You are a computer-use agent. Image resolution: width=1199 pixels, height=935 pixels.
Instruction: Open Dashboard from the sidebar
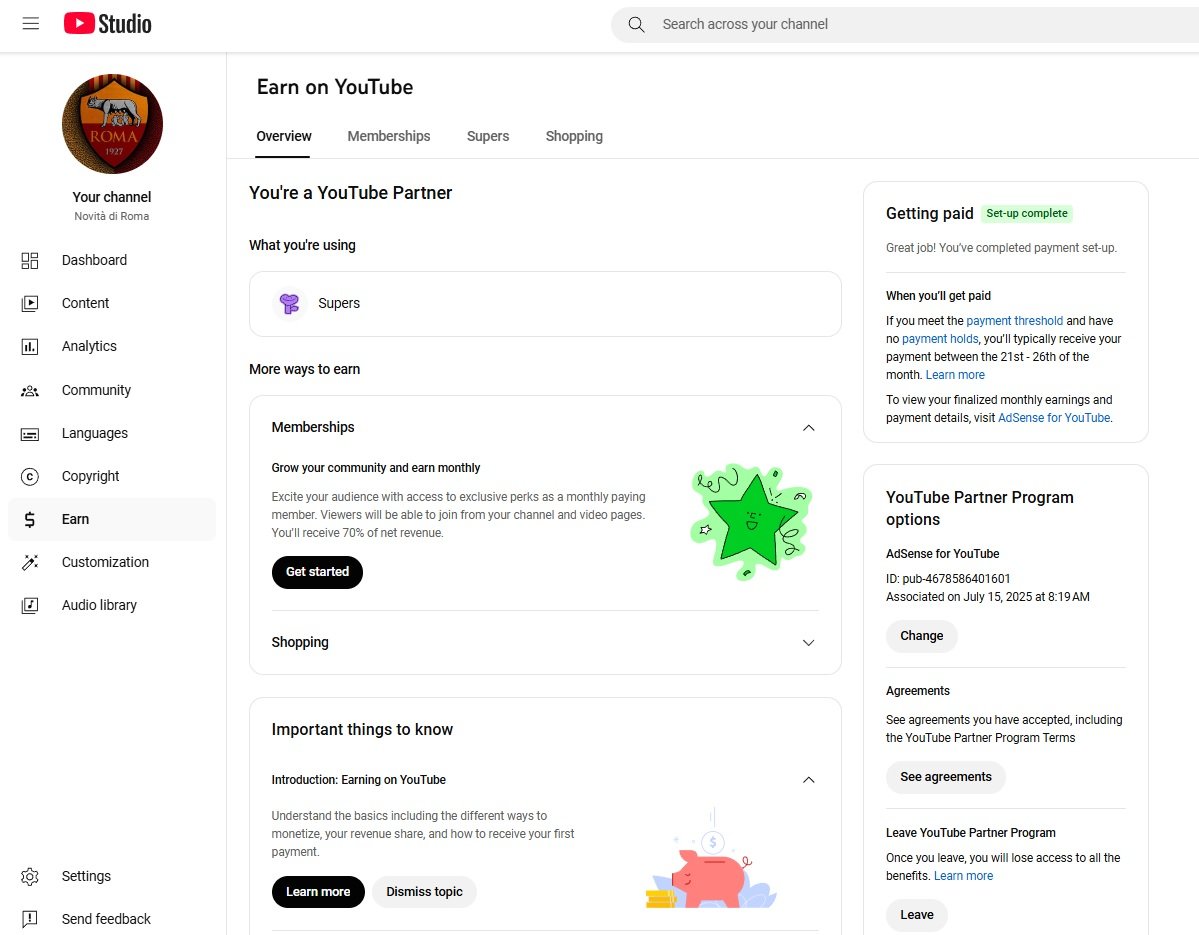click(112, 261)
